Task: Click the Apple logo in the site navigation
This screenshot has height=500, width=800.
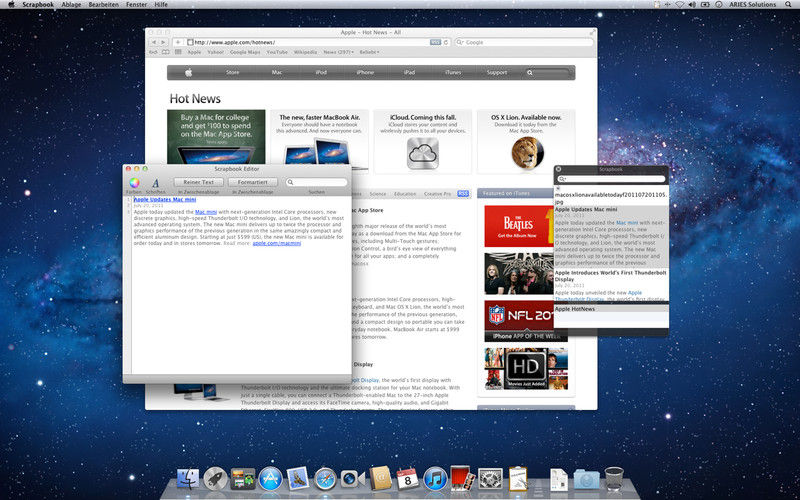Action: tap(188, 72)
